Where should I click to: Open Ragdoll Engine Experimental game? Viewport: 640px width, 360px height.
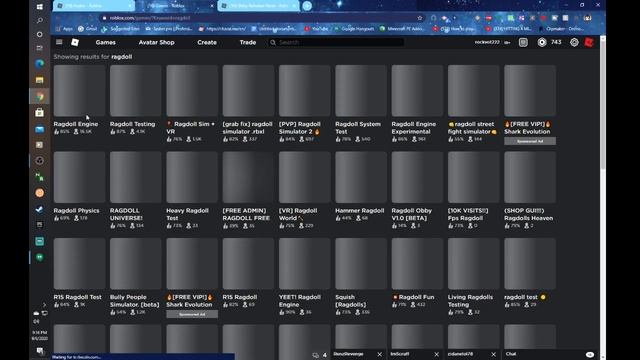[x=417, y=91]
